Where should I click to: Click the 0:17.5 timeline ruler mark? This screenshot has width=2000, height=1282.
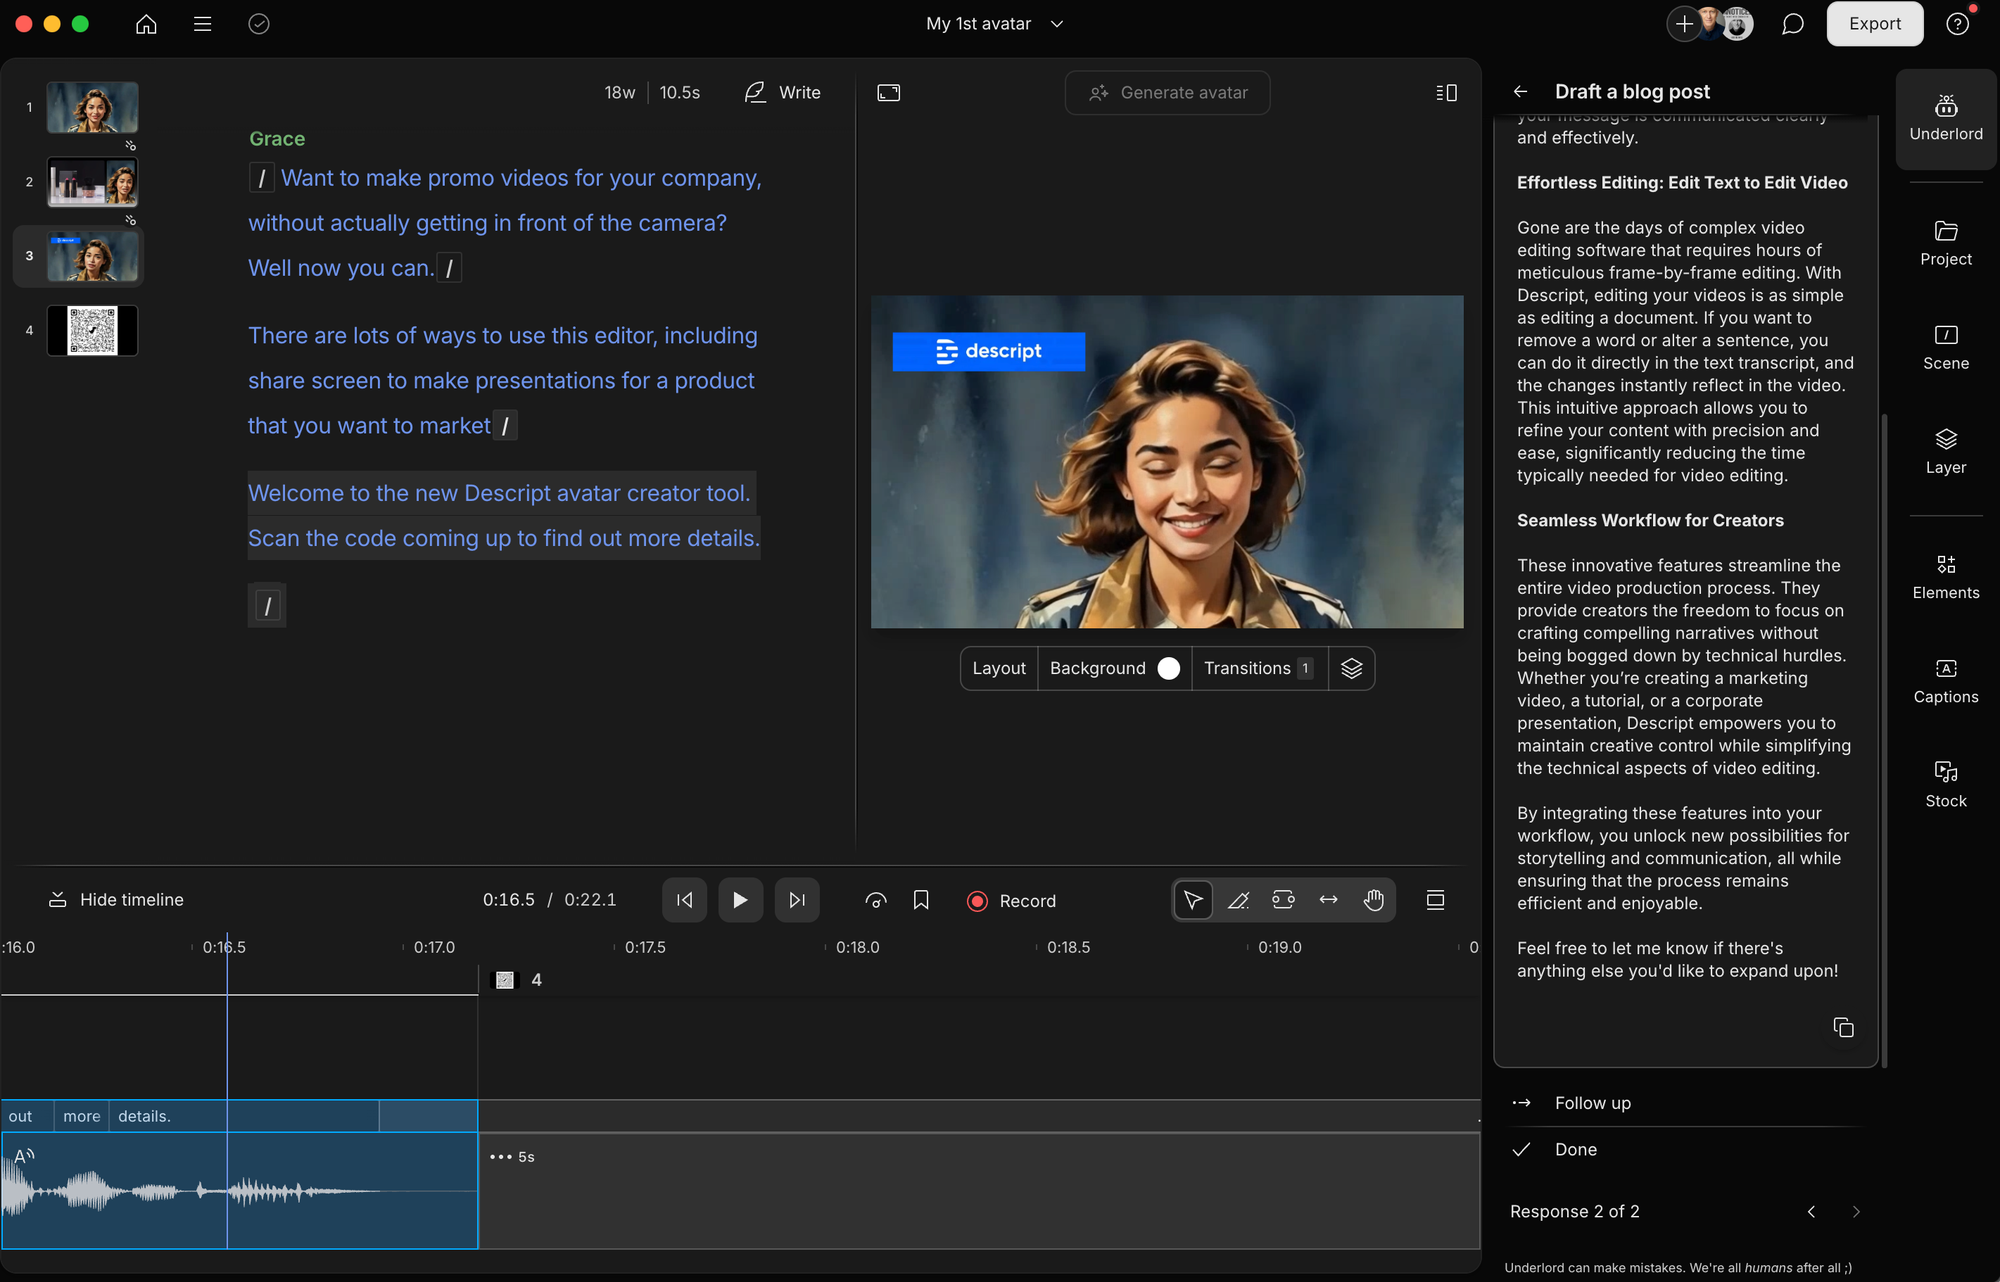click(644, 947)
